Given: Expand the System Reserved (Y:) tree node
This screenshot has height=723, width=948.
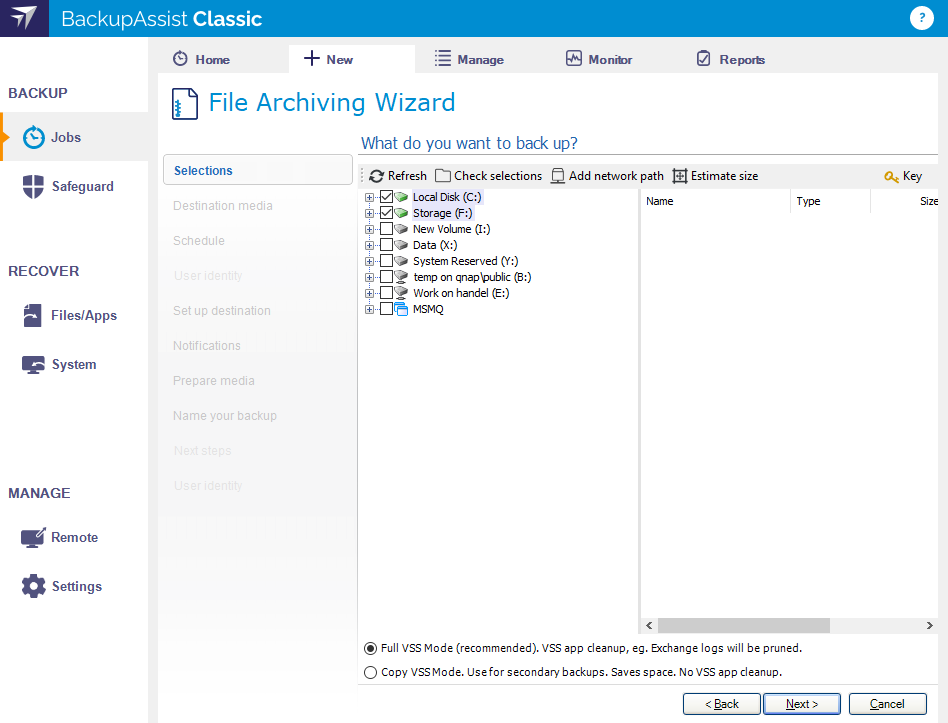Looking at the screenshot, I should click(x=369, y=262).
